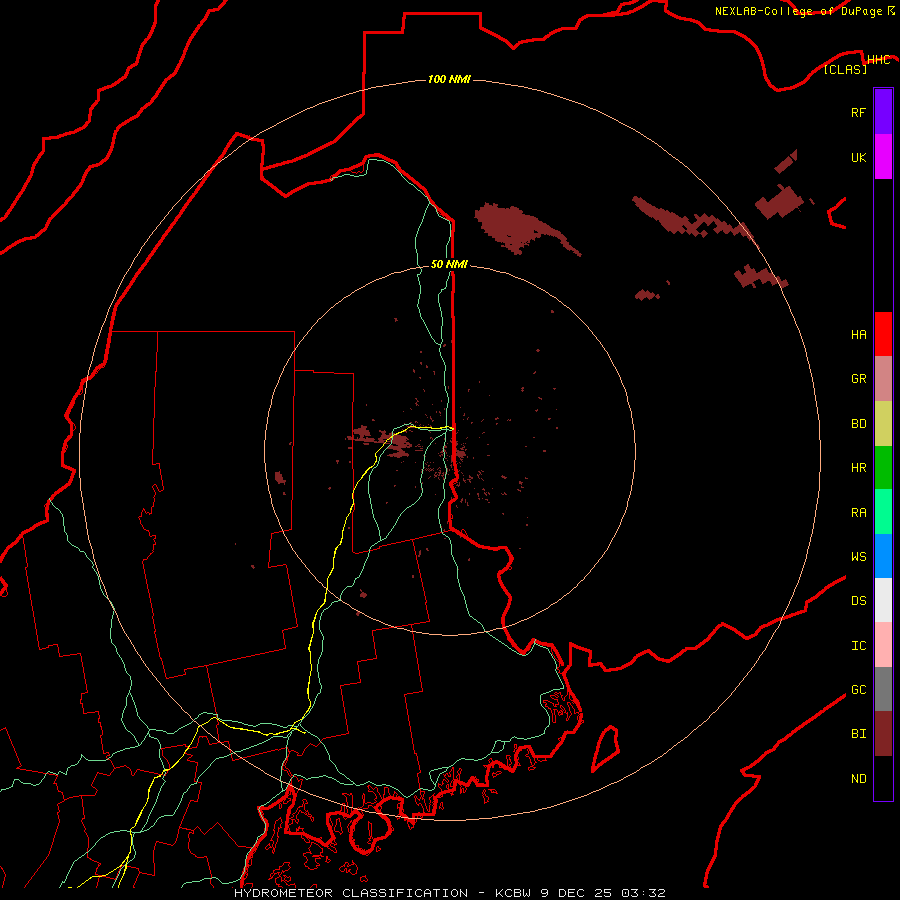This screenshot has width=900, height=900.
Task: Click the HR legend label
Action: [x=858, y=468]
